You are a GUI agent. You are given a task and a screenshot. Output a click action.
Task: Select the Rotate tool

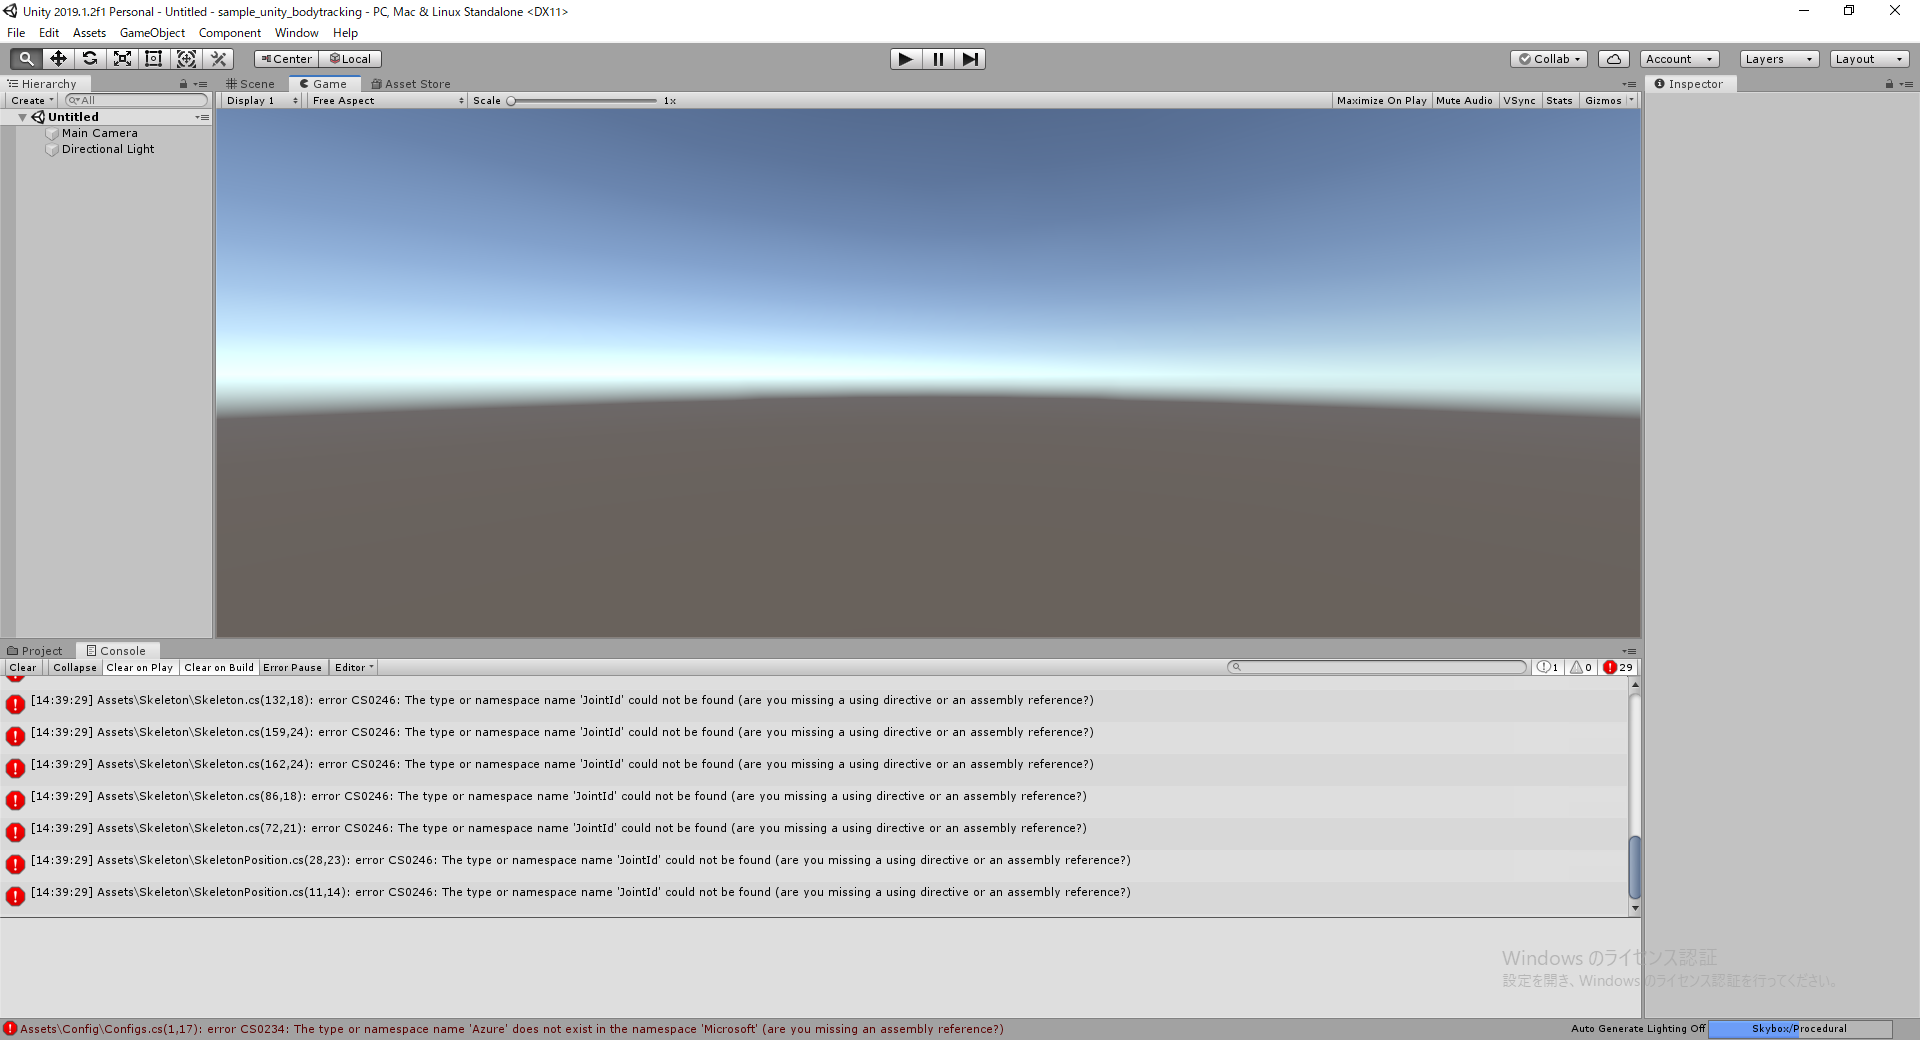[90, 58]
